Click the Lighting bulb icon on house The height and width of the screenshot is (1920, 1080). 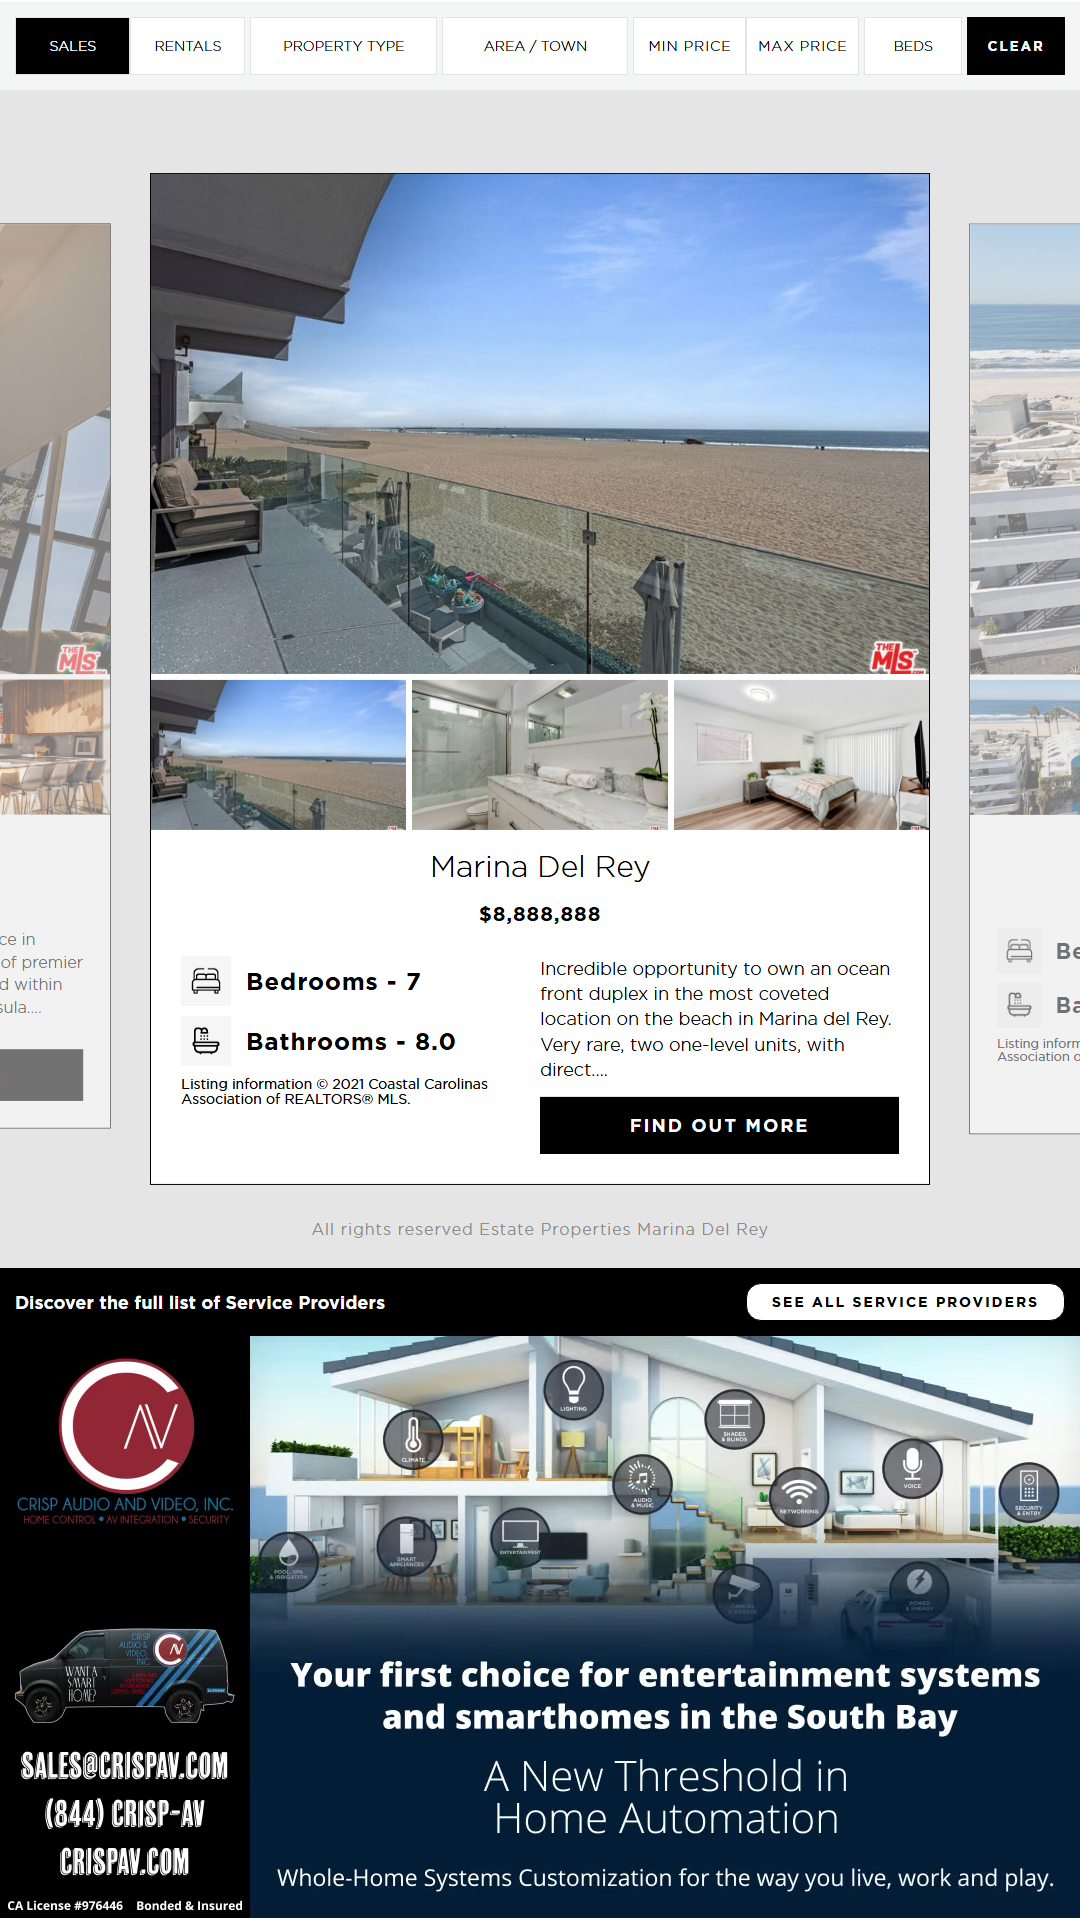click(574, 1389)
